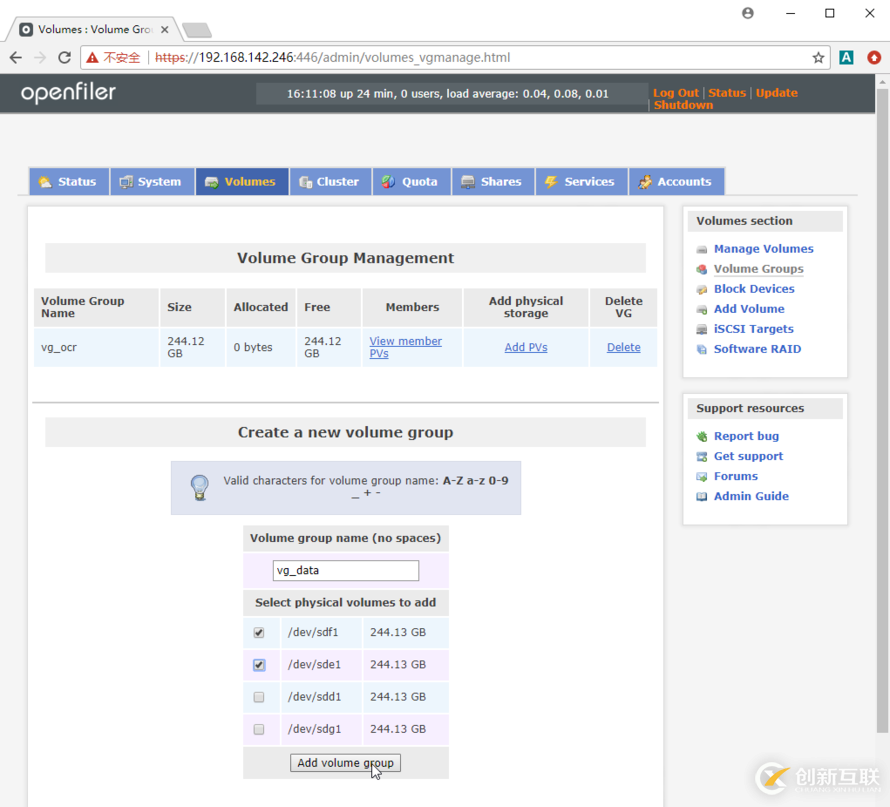Open View member PVs link
Image resolution: width=890 pixels, height=807 pixels.
(x=405, y=347)
